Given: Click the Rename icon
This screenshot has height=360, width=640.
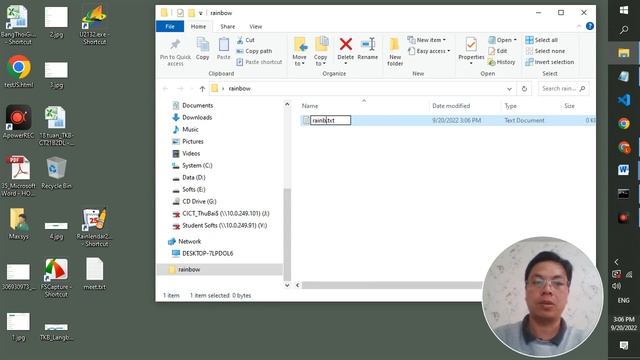Looking at the screenshot, I should pos(368,44).
